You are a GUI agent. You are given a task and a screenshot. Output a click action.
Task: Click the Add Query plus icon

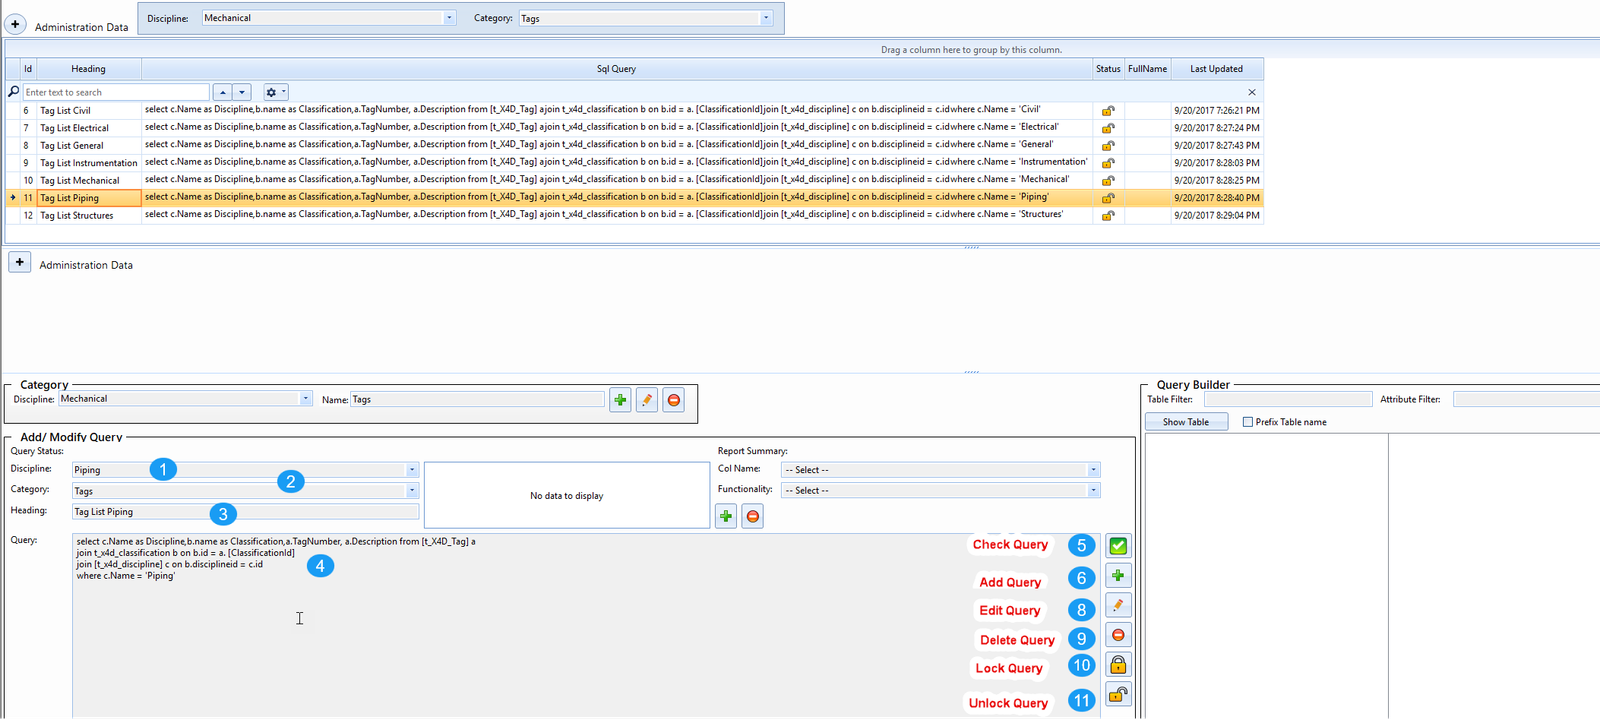[x=1118, y=576]
